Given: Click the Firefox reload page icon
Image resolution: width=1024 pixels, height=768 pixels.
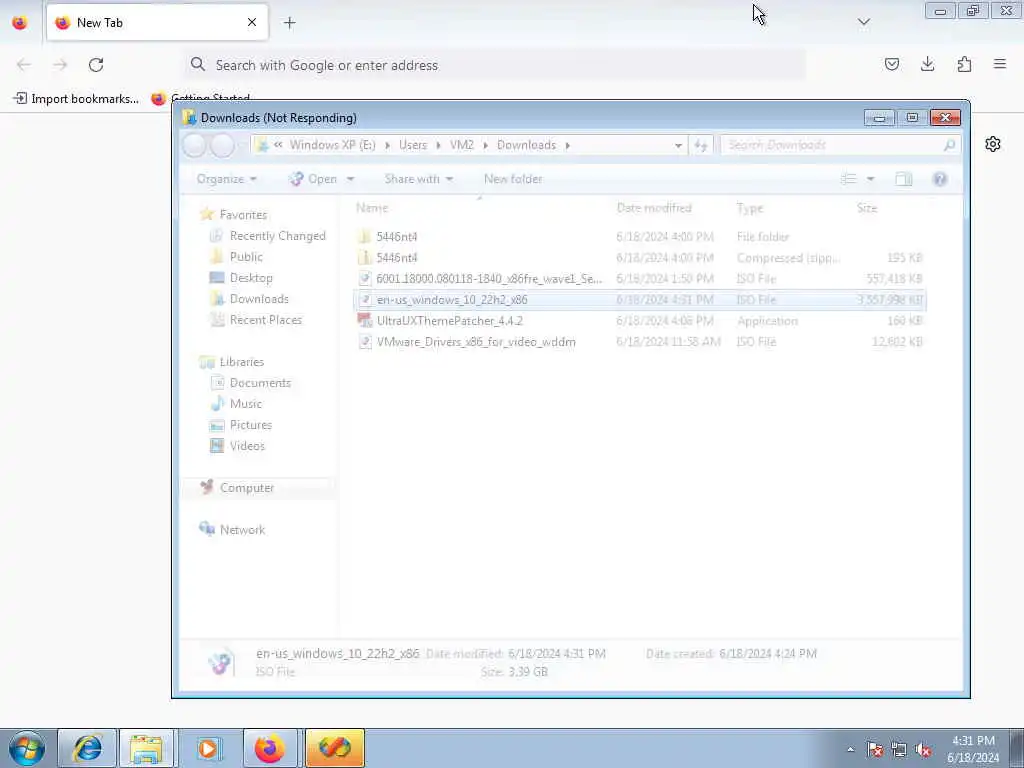Looking at the screenshot, I should pos(96,65).
